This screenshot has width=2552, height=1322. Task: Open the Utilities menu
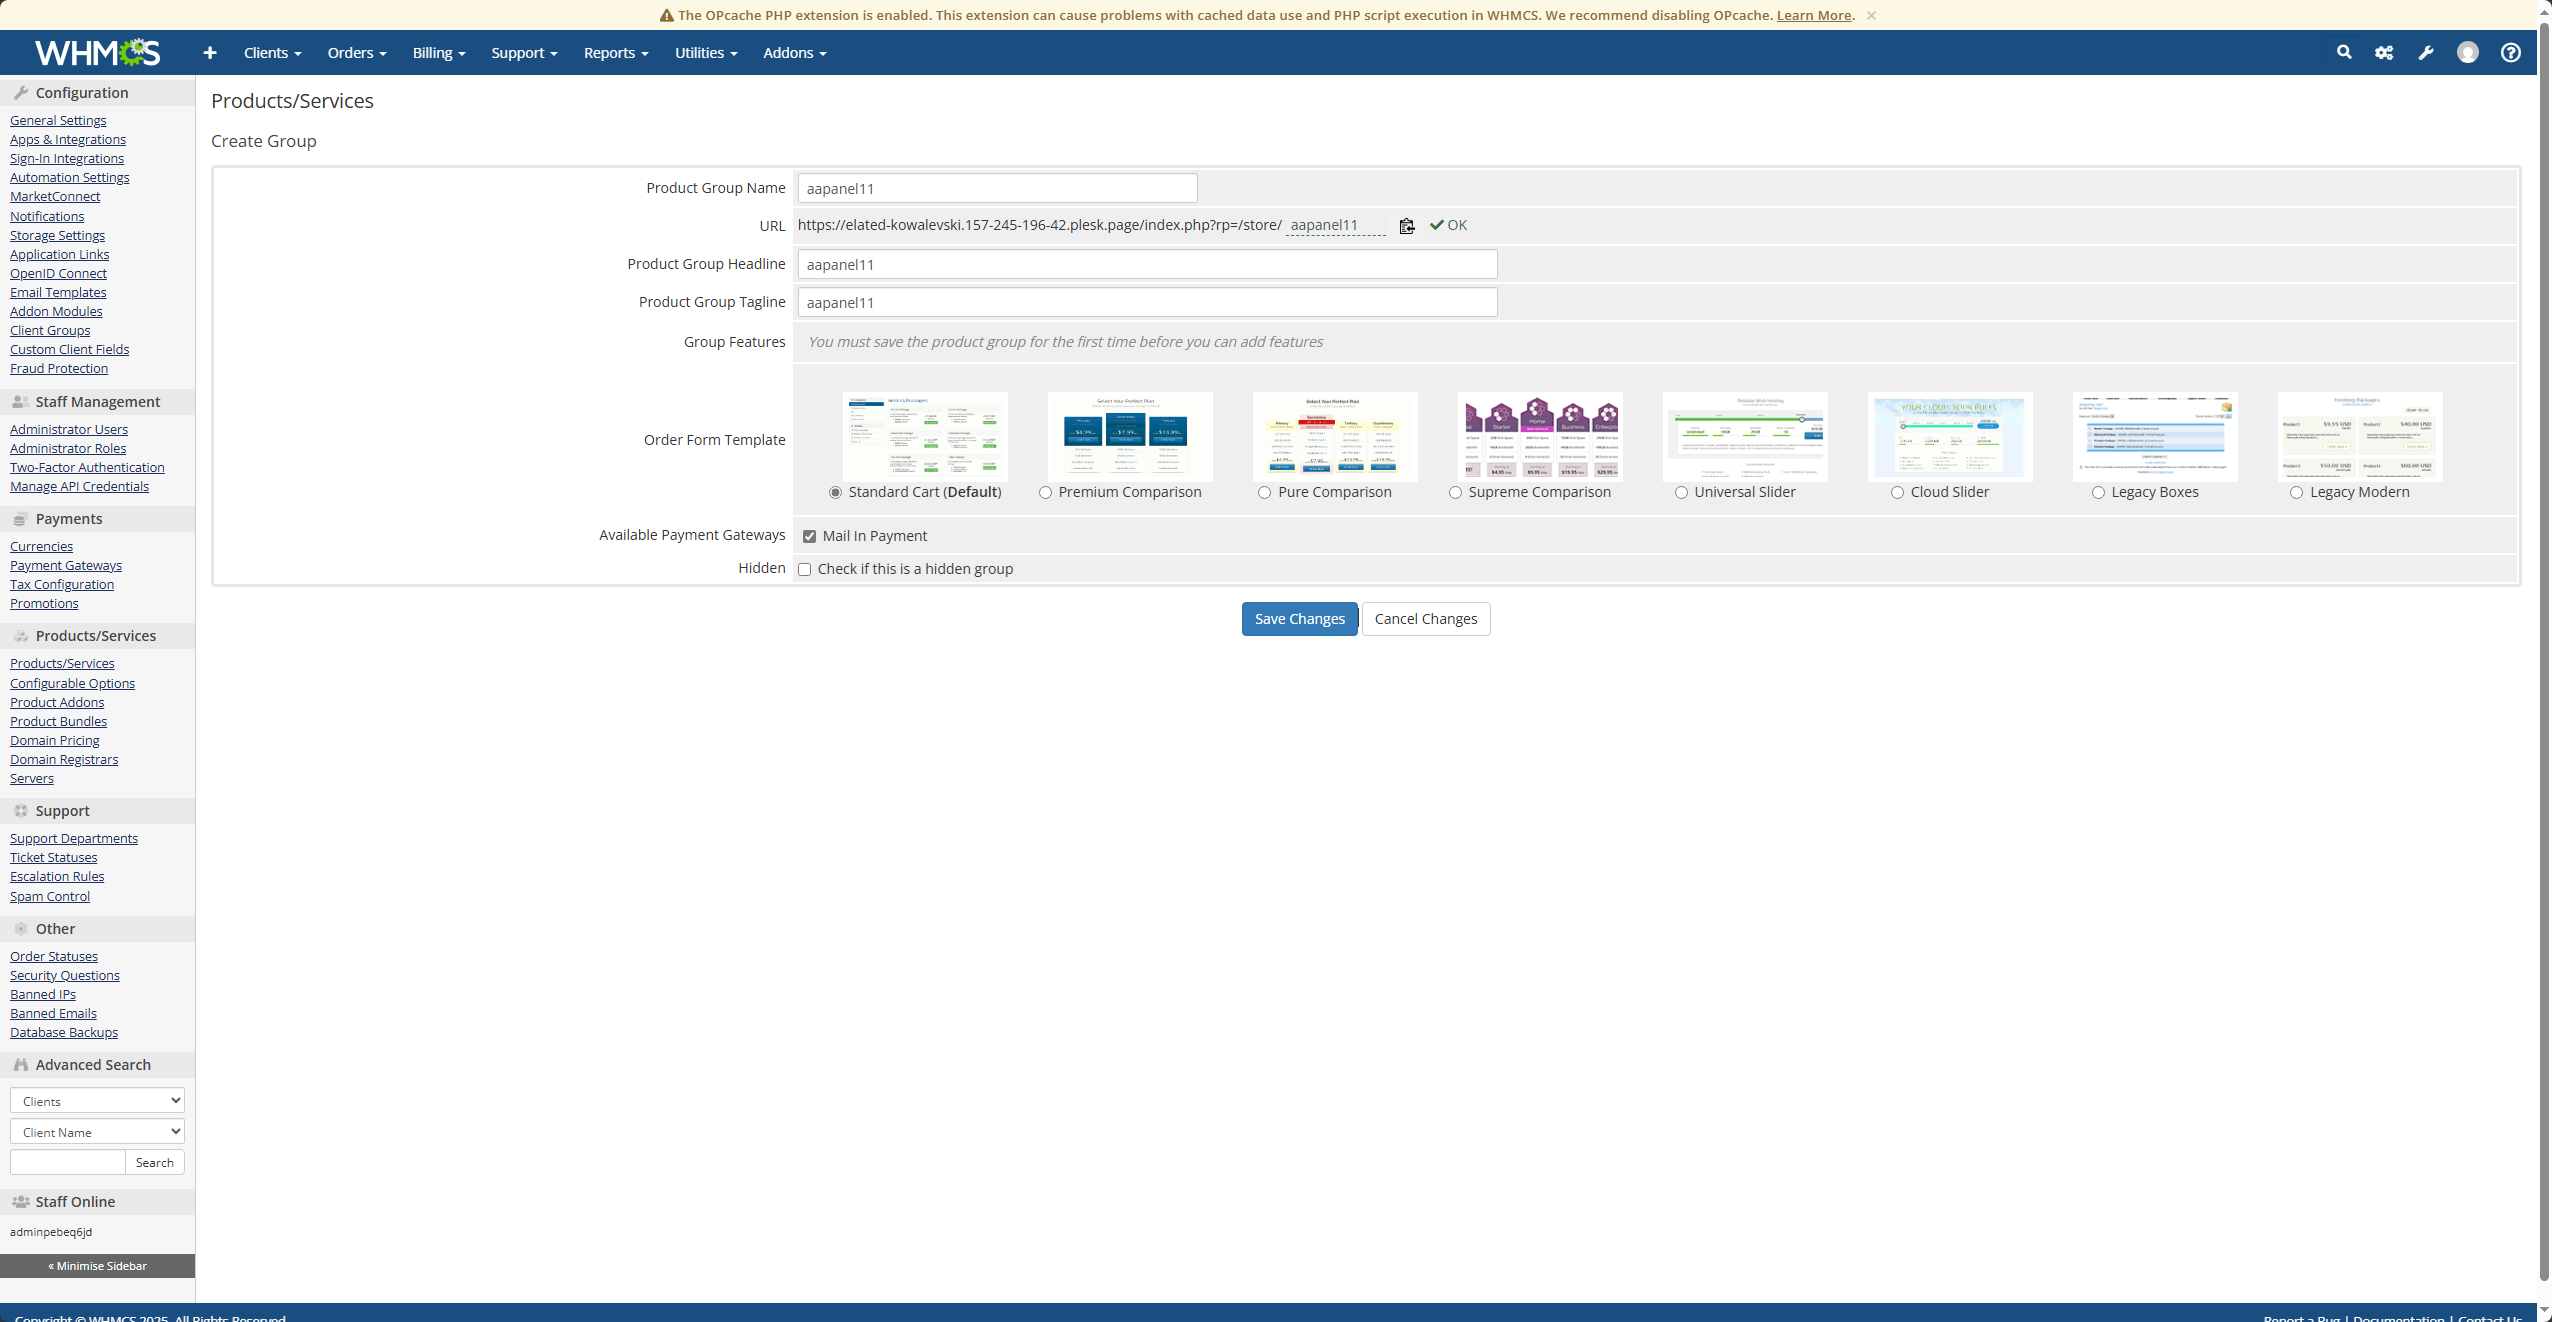705,53
